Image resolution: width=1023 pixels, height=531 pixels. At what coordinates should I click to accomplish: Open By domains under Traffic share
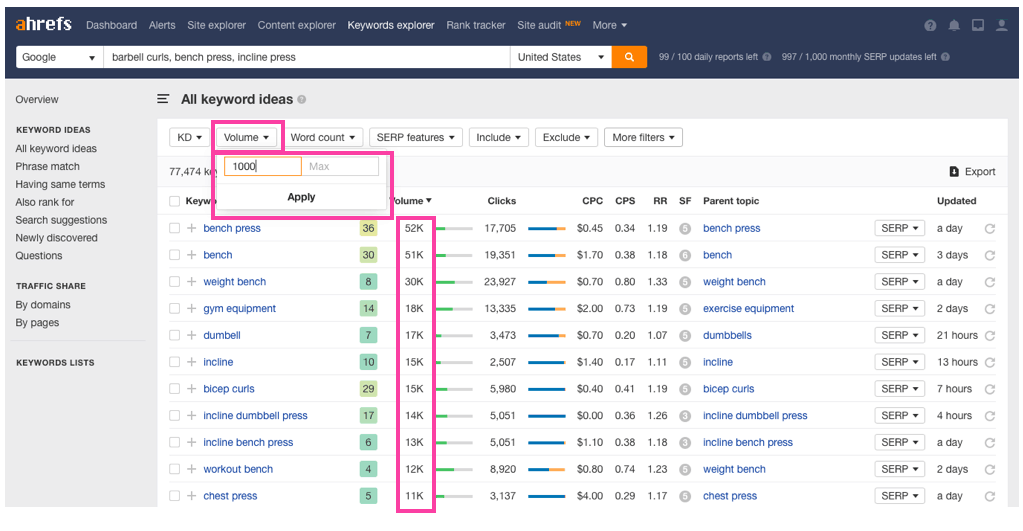(43, 305)
